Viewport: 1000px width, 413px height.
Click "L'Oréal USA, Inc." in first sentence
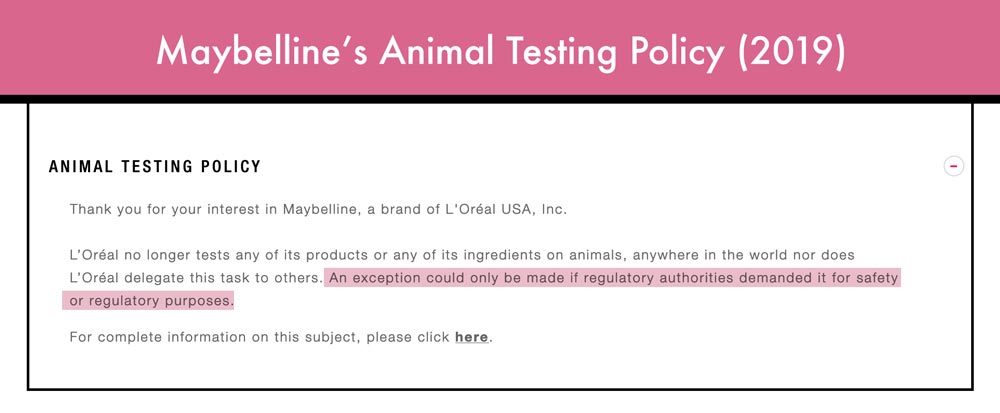coord(499,209)
